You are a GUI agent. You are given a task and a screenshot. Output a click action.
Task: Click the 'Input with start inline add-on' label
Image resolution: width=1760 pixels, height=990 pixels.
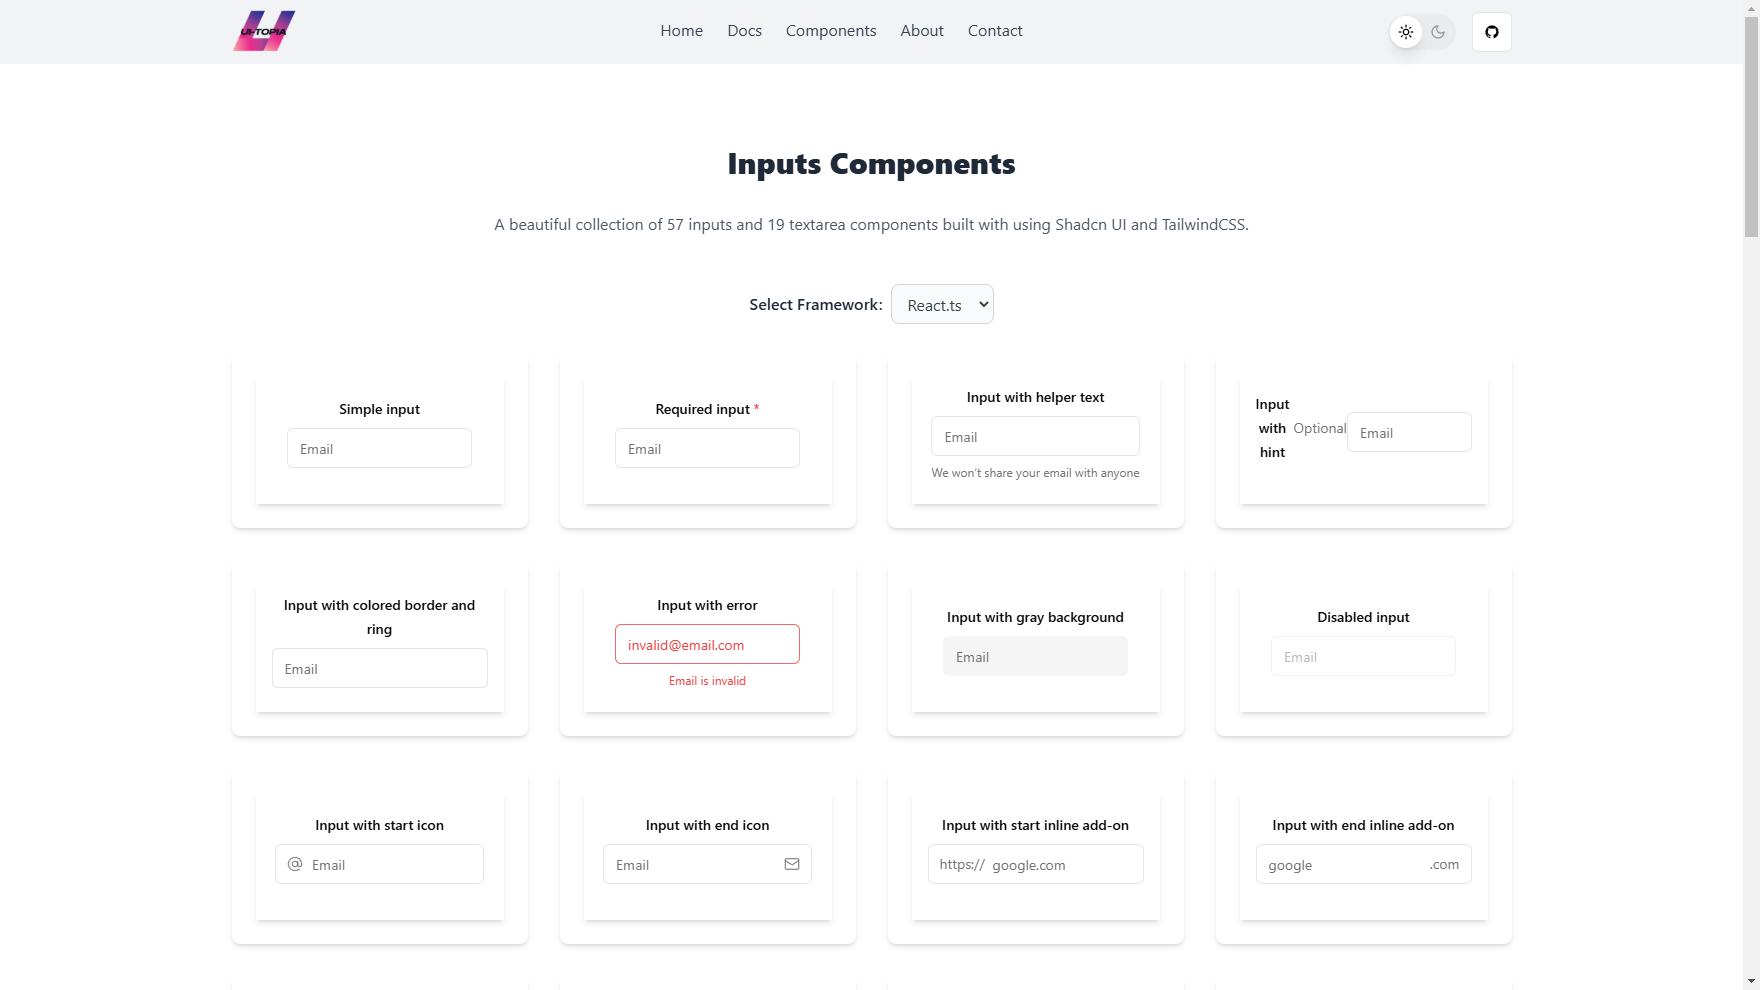pyautogui.click(x=1035, y=825)
